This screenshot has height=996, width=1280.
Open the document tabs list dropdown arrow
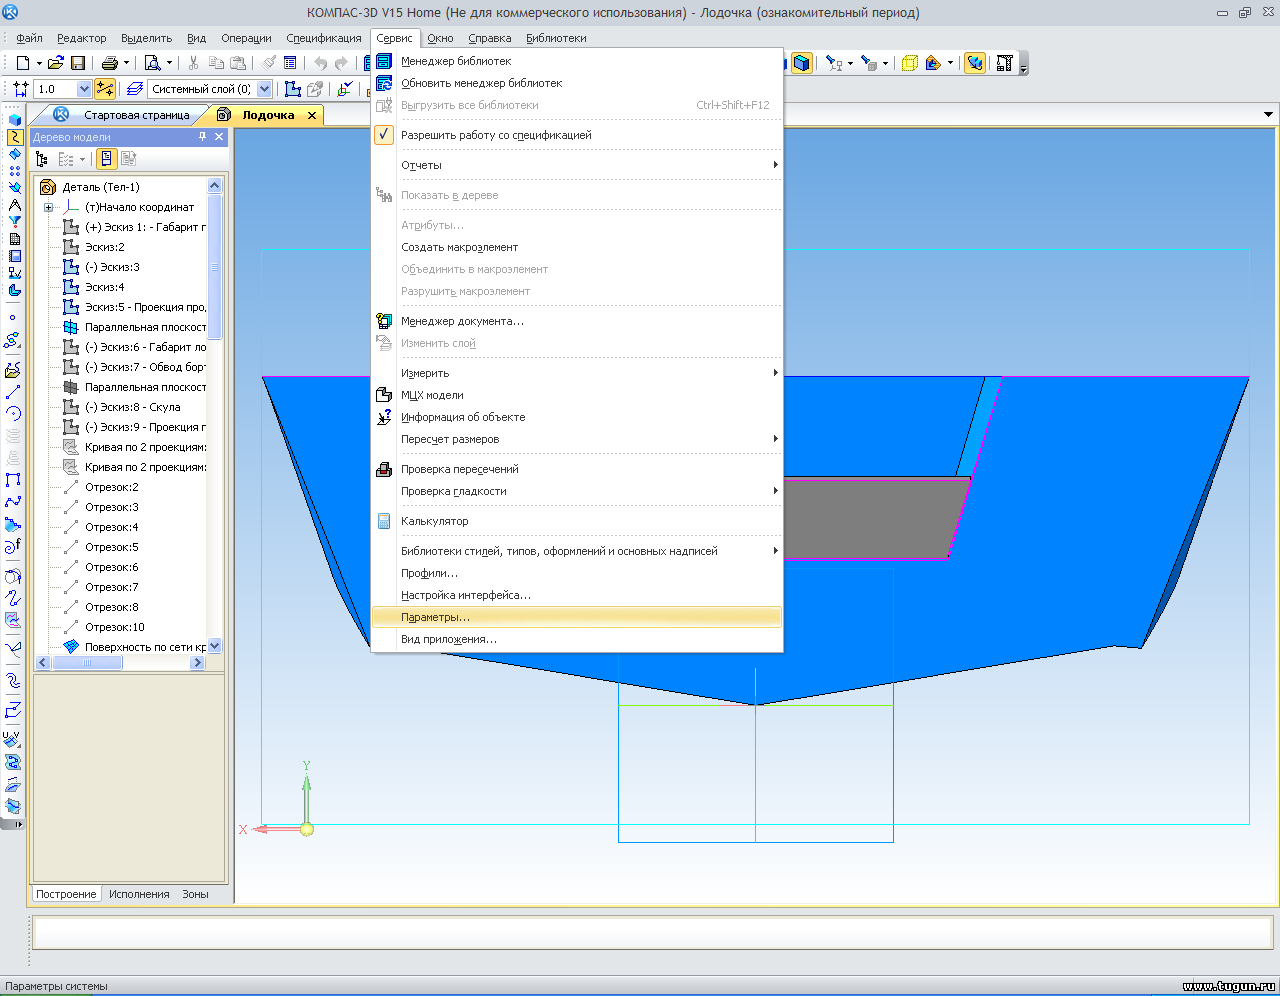(1268, 115)
